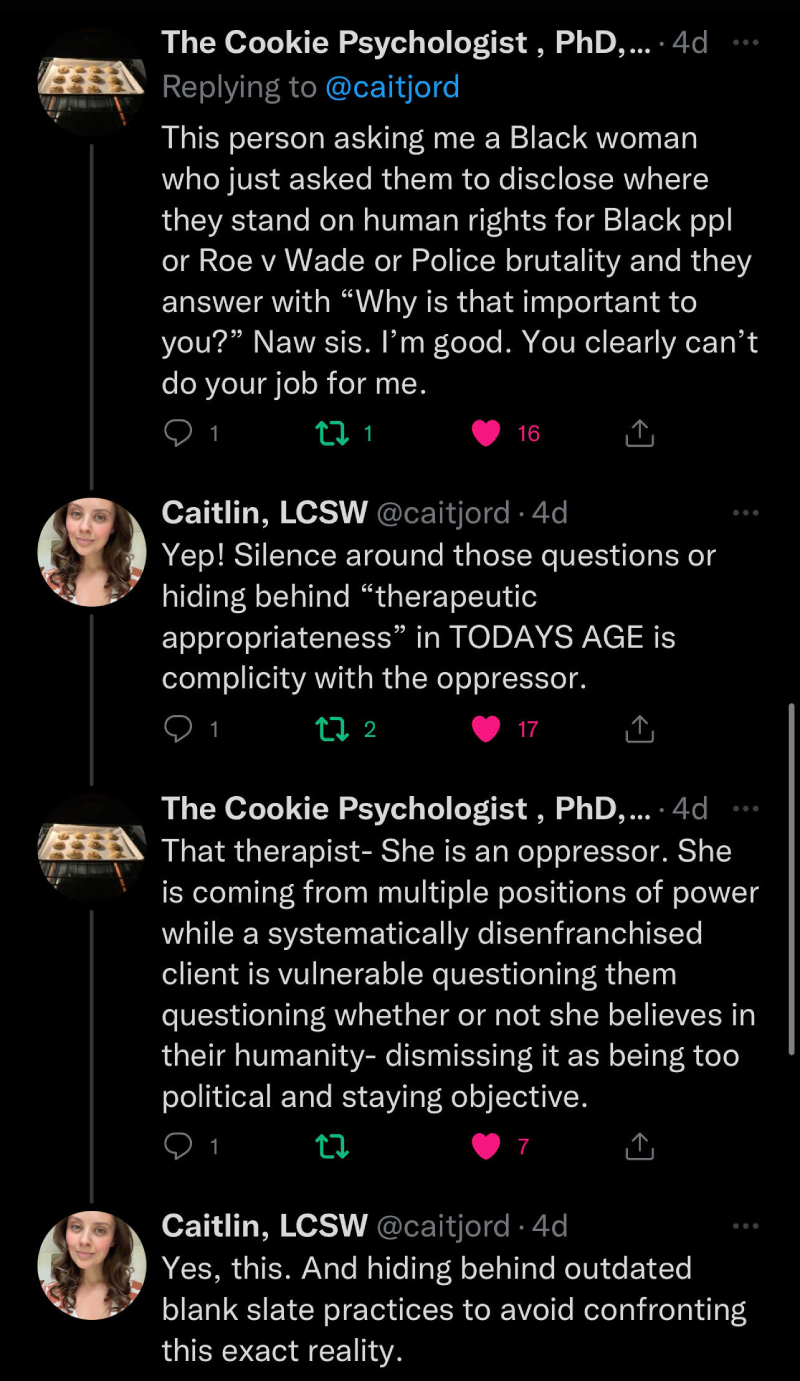This screenshot has width=800, height=1381.
Task: View The Cookie Psychologist's cookie-tray avatar
Action: coord(91,79)
